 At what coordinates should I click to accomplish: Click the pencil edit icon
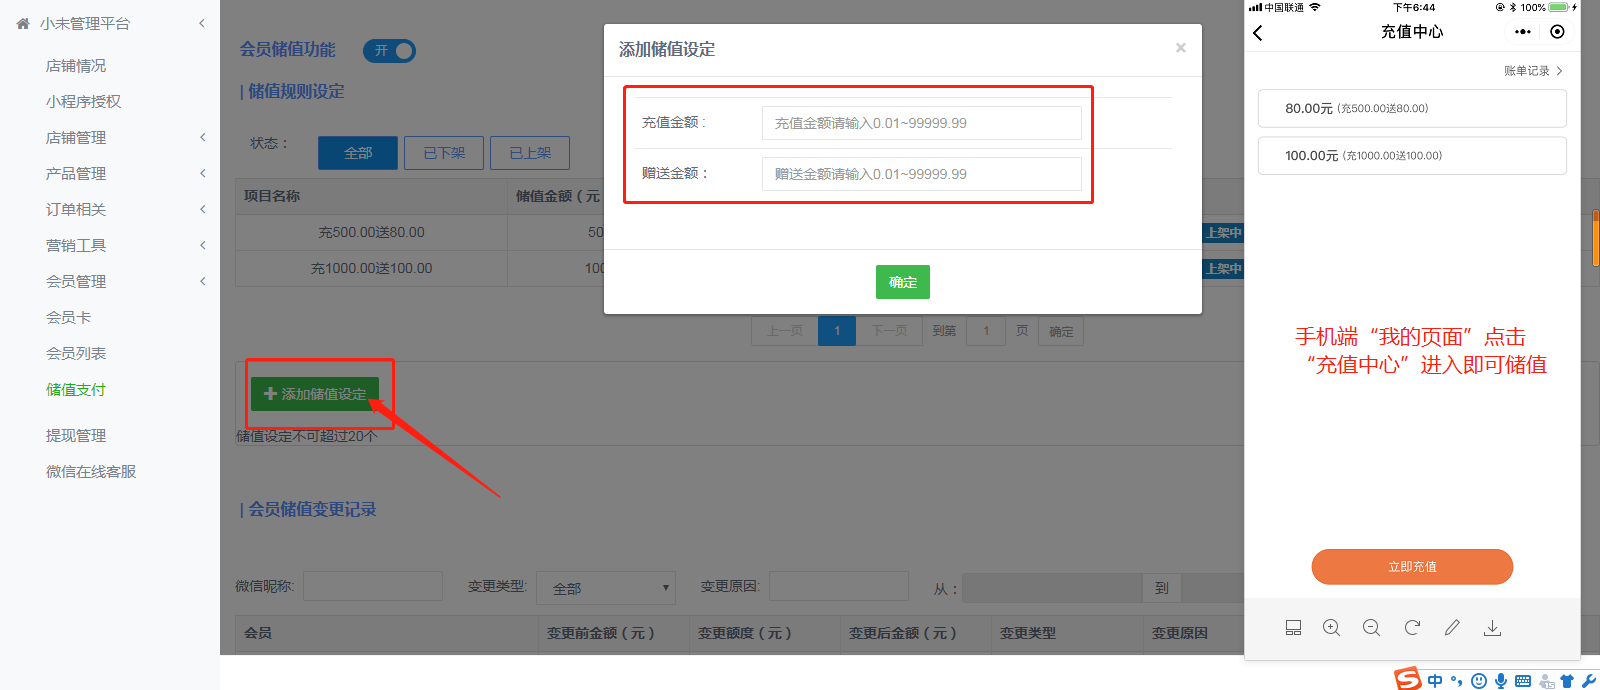[x=1452, y=628]
